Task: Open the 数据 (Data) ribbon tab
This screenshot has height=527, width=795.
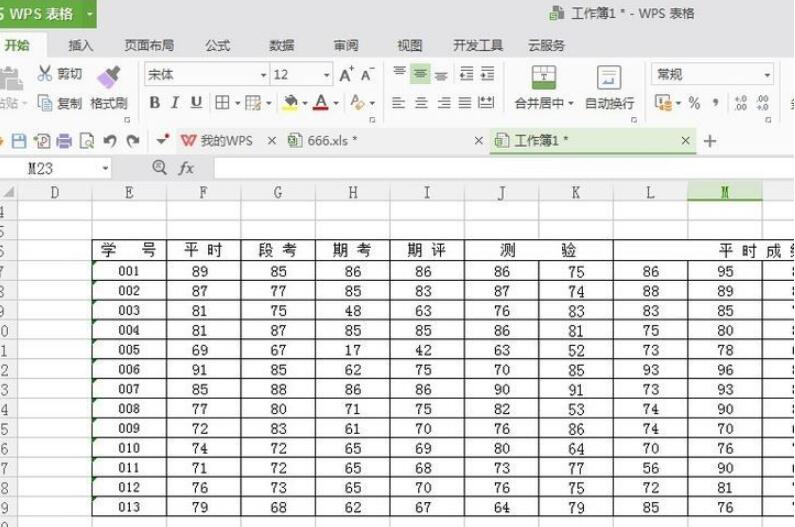Action: [x=281, y=46]
